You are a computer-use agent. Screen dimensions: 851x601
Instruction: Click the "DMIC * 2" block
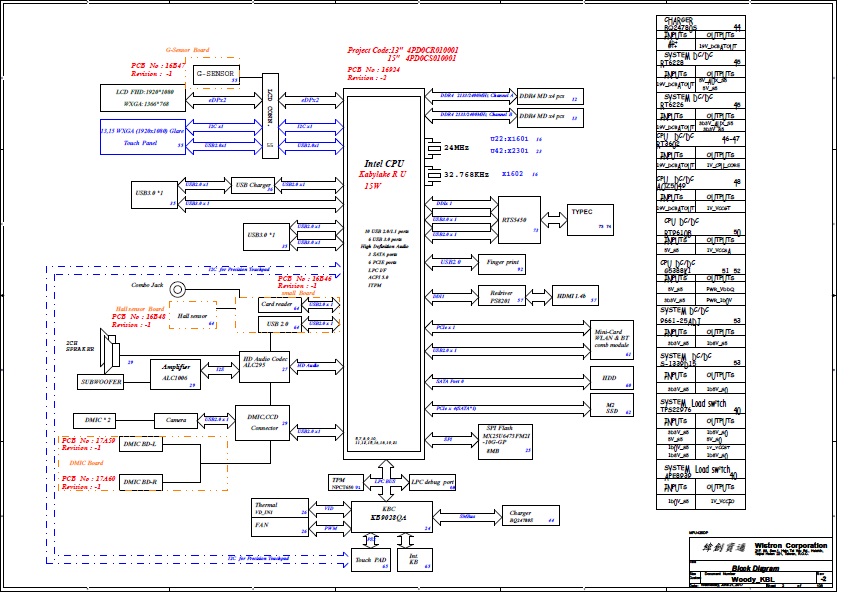pyautogui.click(x=94, y=420)
